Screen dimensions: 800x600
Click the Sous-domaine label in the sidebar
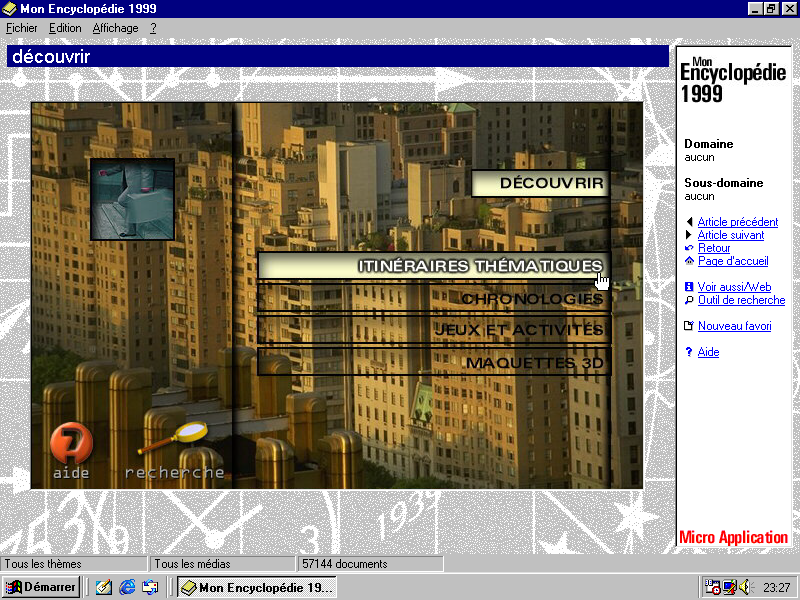pos(723,183)
